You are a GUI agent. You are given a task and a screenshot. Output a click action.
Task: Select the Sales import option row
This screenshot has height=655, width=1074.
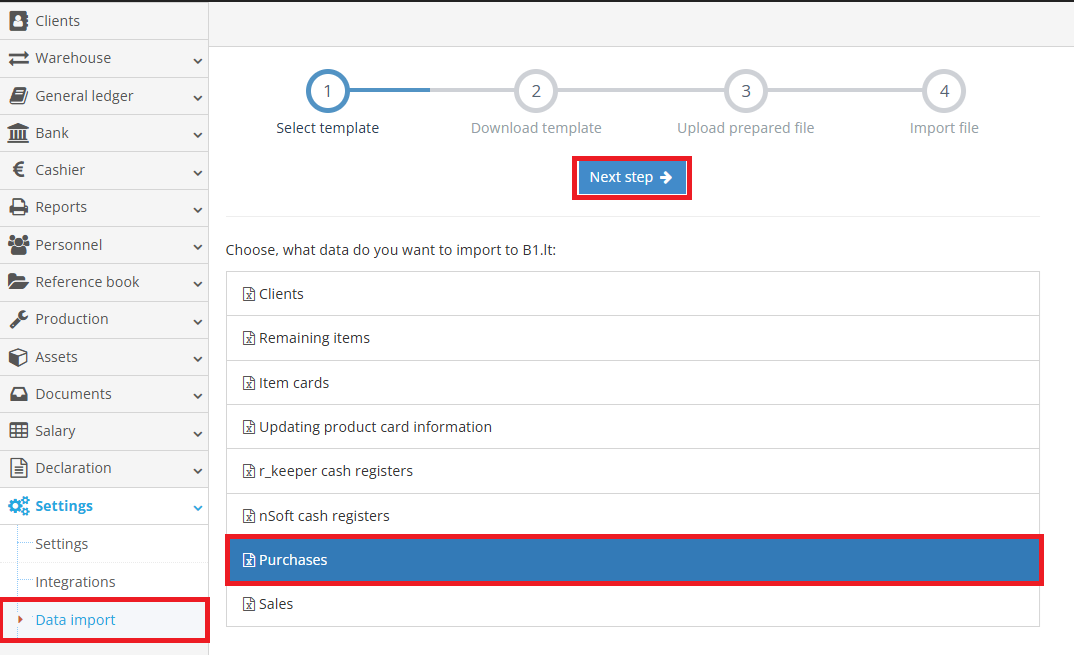[x=633, y=603]
